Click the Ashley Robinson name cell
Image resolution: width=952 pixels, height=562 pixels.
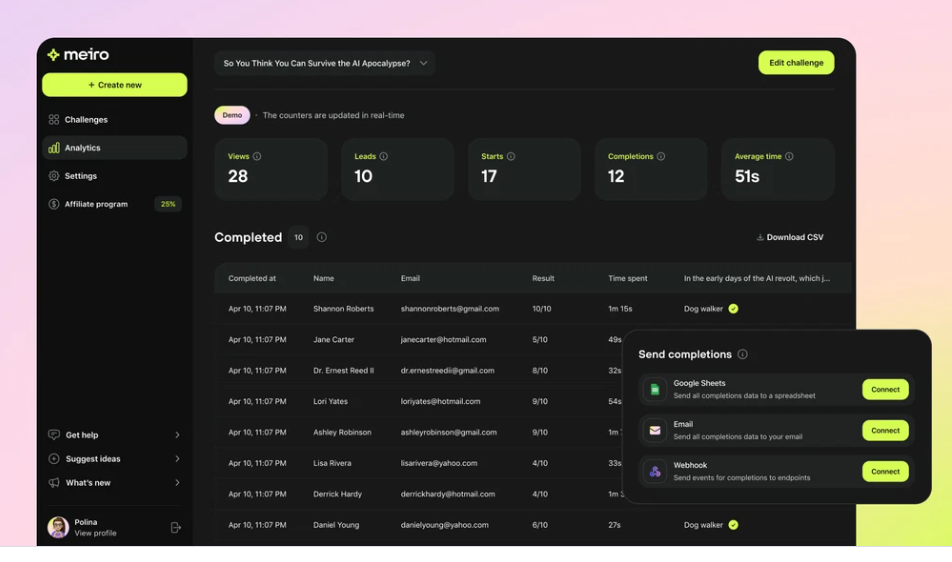coord(342,433)
